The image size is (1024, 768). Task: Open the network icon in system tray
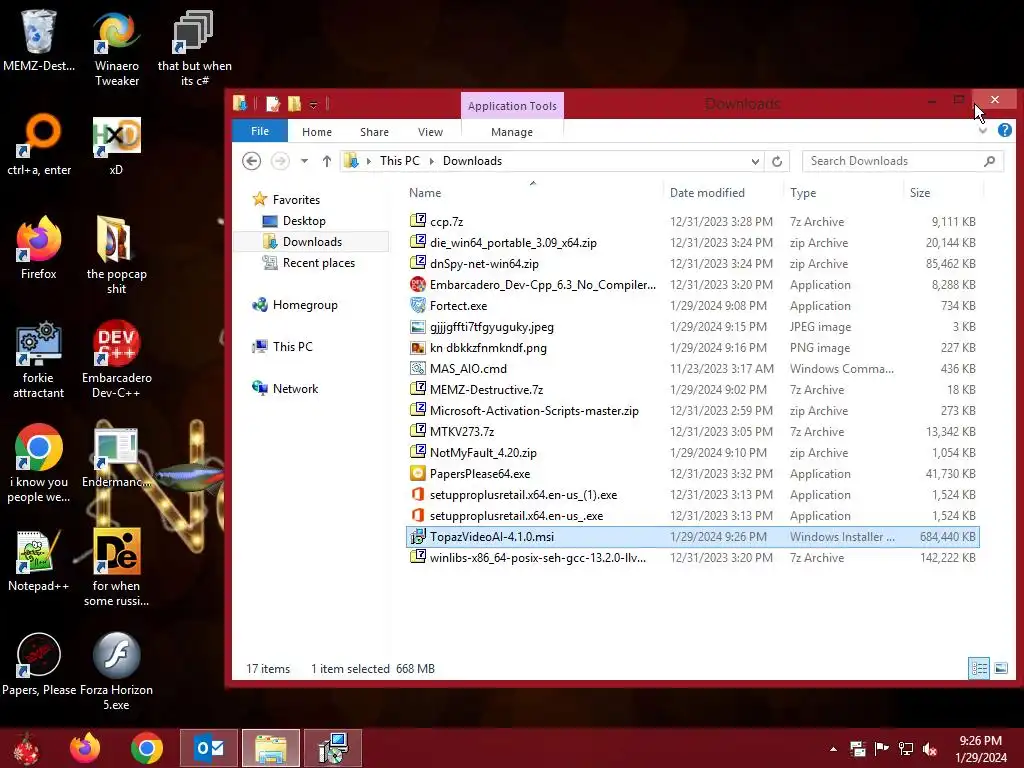906,749
